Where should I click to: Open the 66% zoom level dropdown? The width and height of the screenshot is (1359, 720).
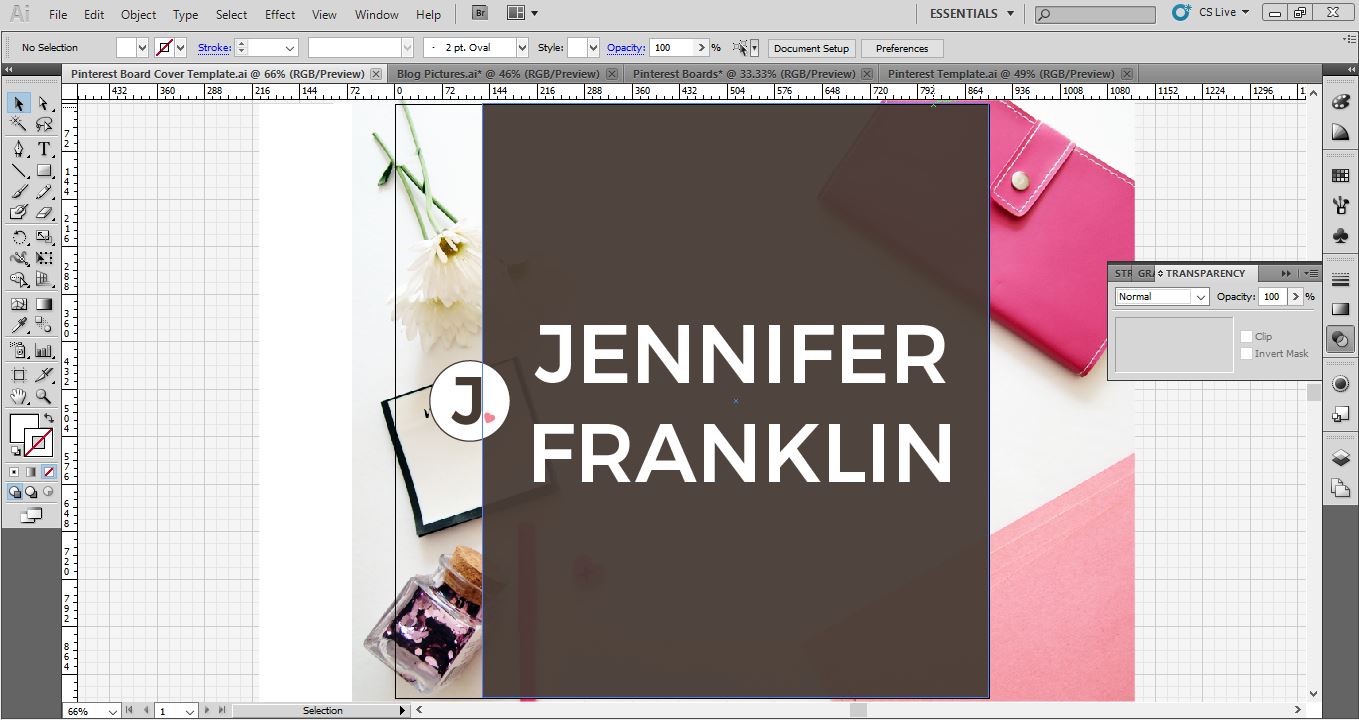pyautogui.click(x=111, y=711)
